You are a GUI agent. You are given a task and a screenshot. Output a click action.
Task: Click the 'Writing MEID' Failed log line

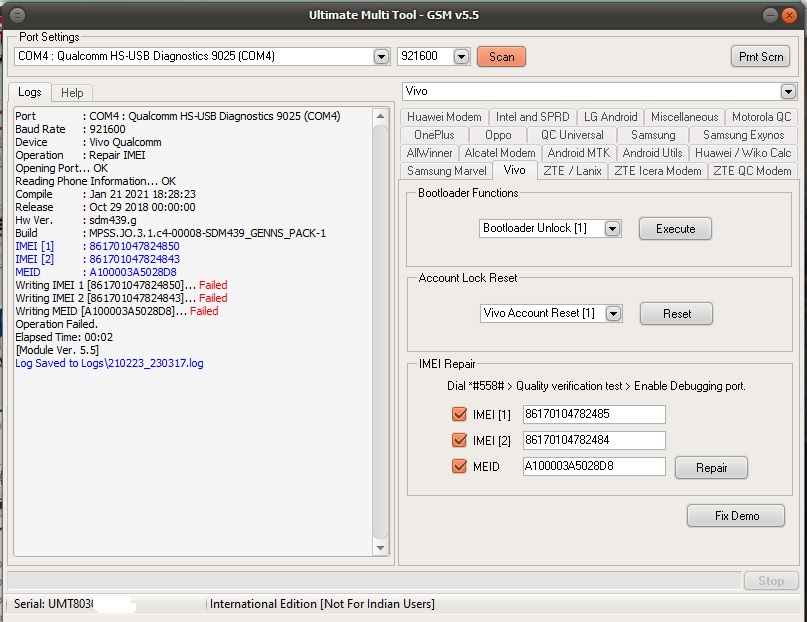click(x=117, y=311)
